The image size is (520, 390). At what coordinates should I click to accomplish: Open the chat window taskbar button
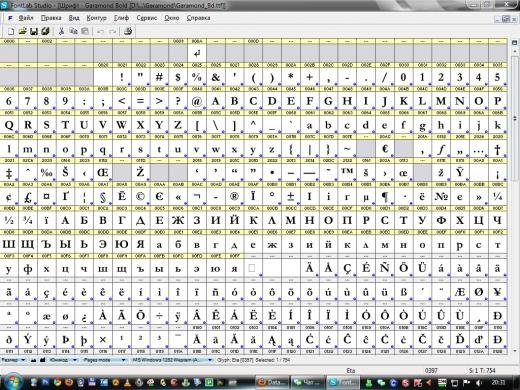308,382
